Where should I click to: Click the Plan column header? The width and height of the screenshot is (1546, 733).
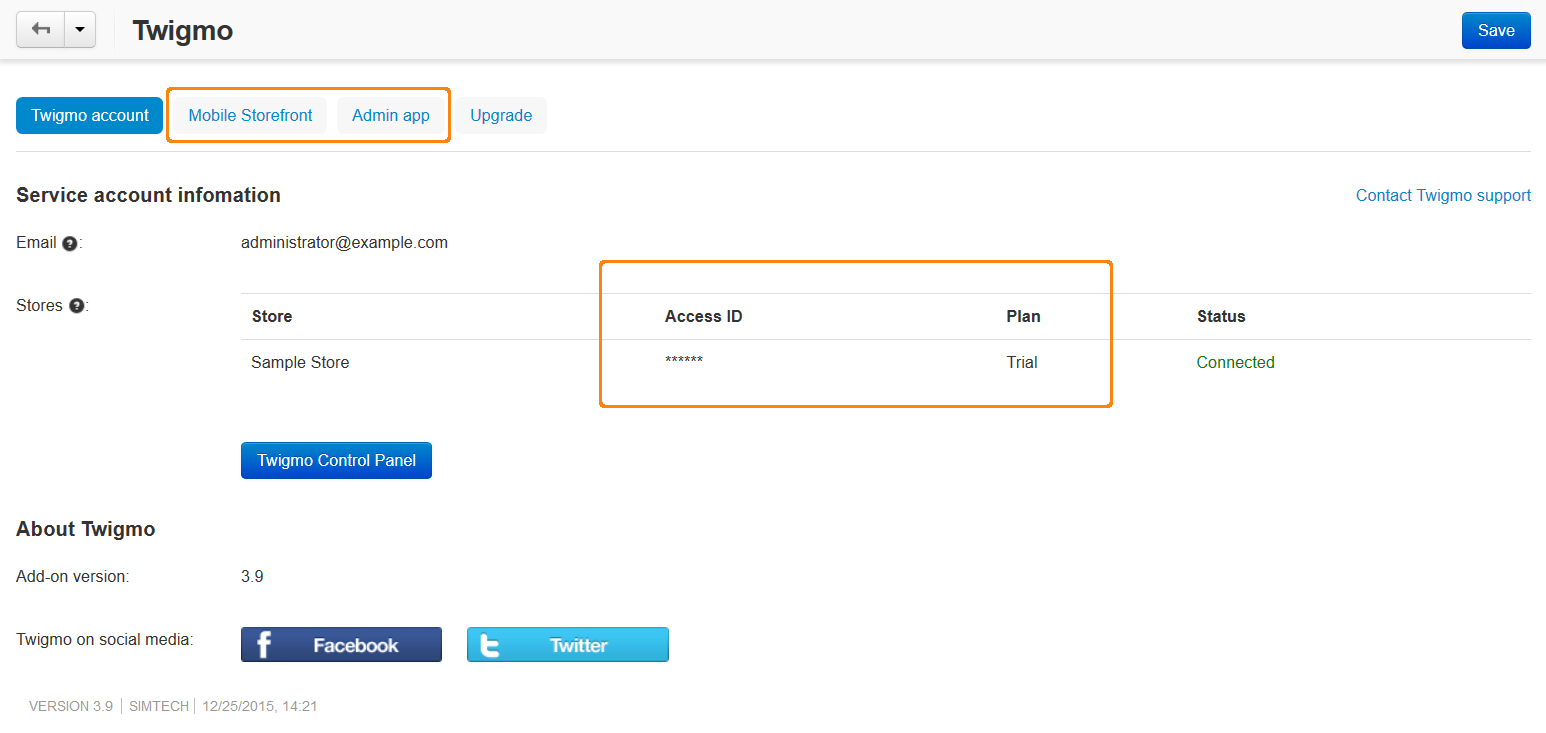[x=1023, y=316]
